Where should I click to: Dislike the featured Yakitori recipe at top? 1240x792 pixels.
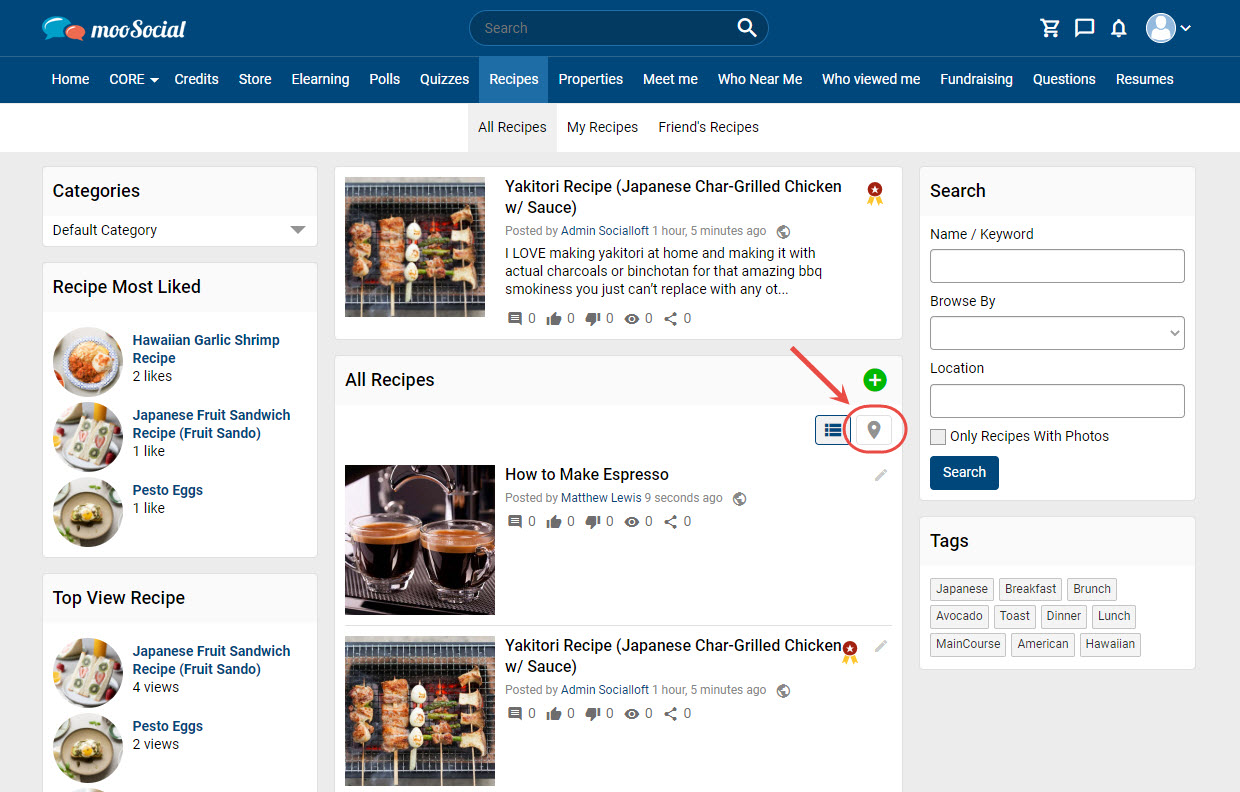click(592, 319)
